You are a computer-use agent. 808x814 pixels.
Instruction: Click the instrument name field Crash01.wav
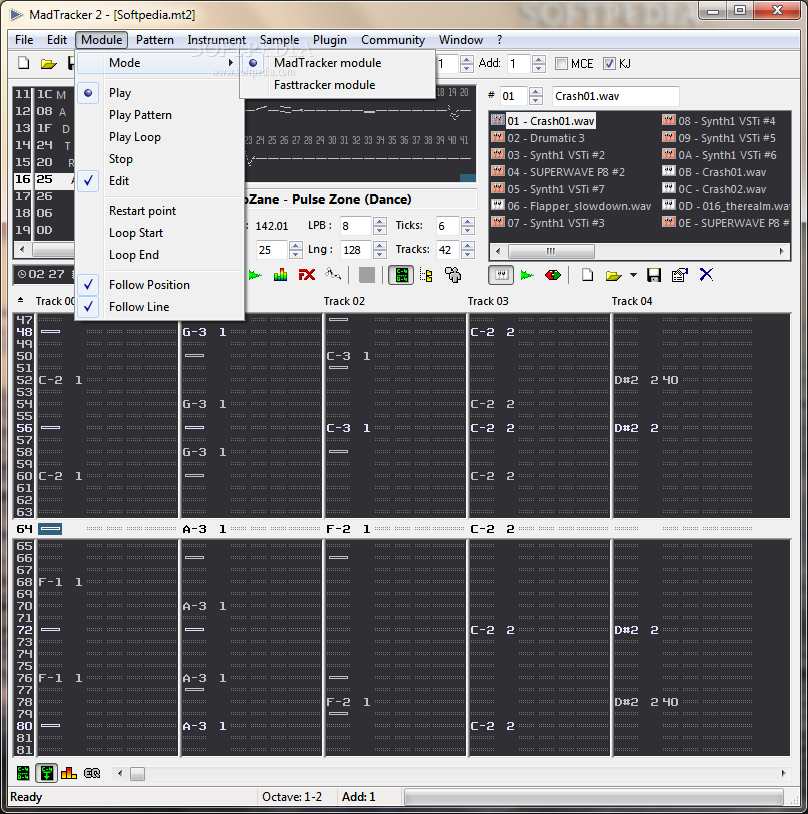615,96
